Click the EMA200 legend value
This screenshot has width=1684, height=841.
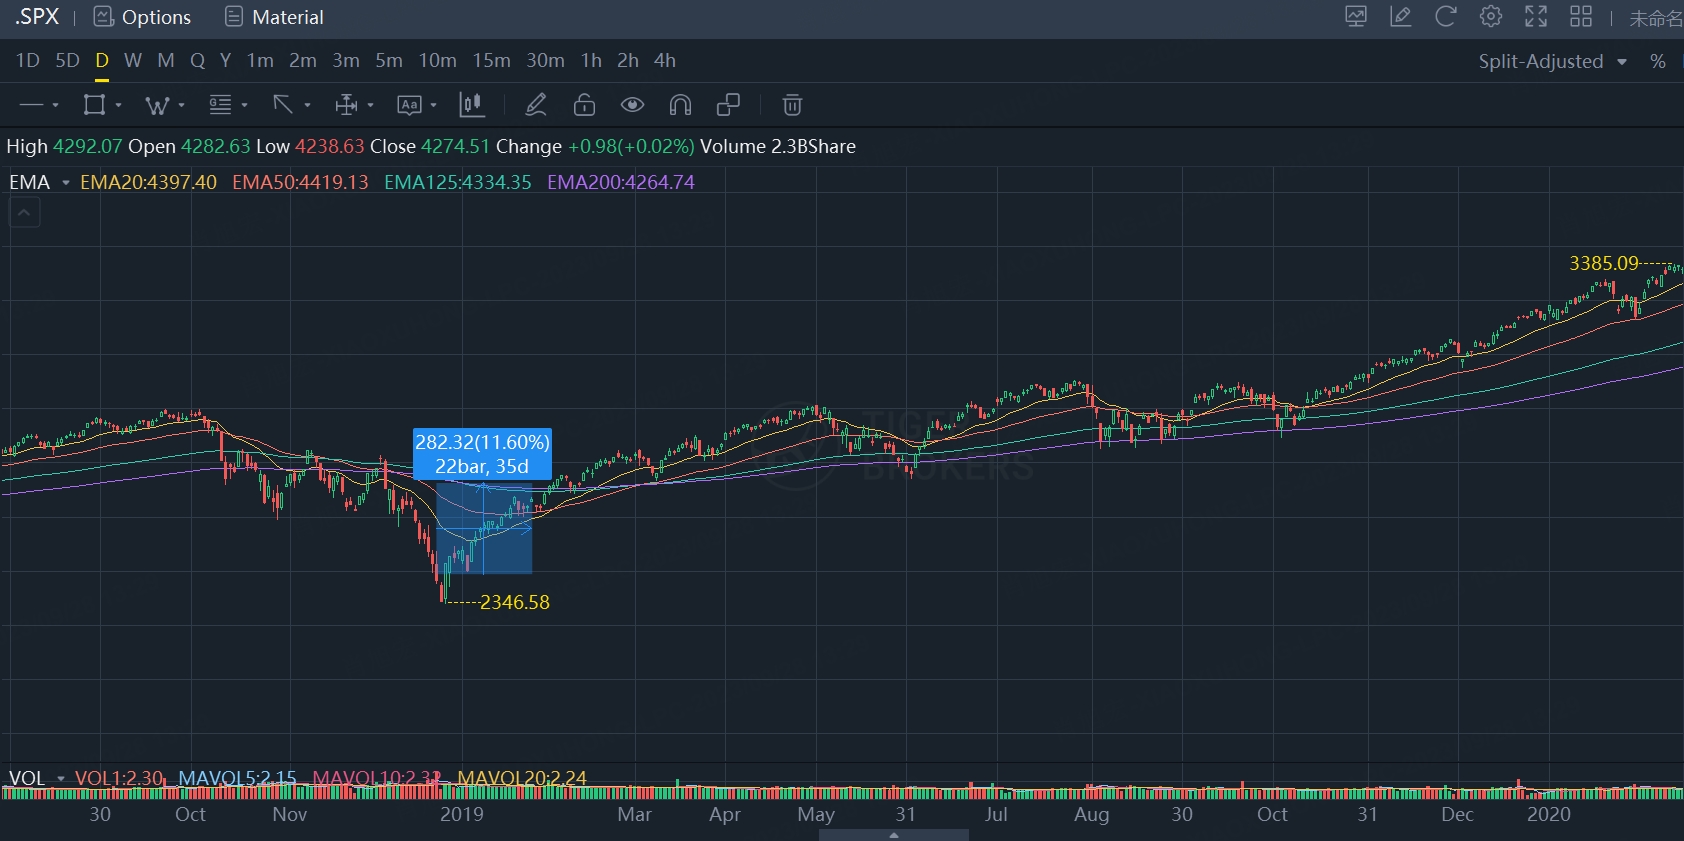point(621,182)
